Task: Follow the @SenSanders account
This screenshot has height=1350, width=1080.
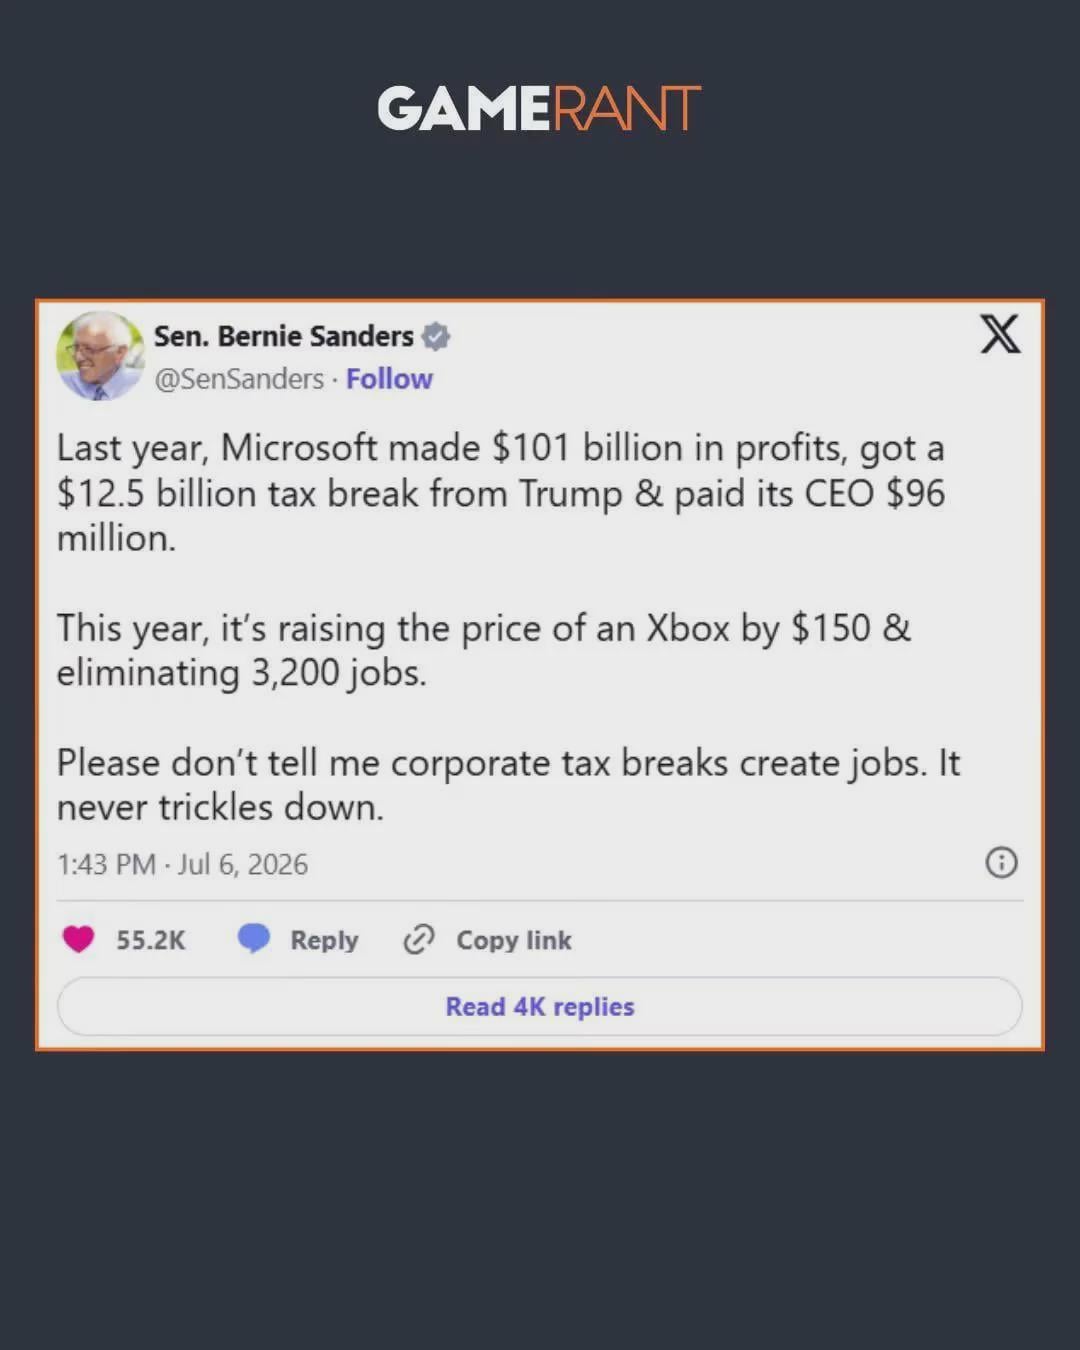Action: coord(389,379)
